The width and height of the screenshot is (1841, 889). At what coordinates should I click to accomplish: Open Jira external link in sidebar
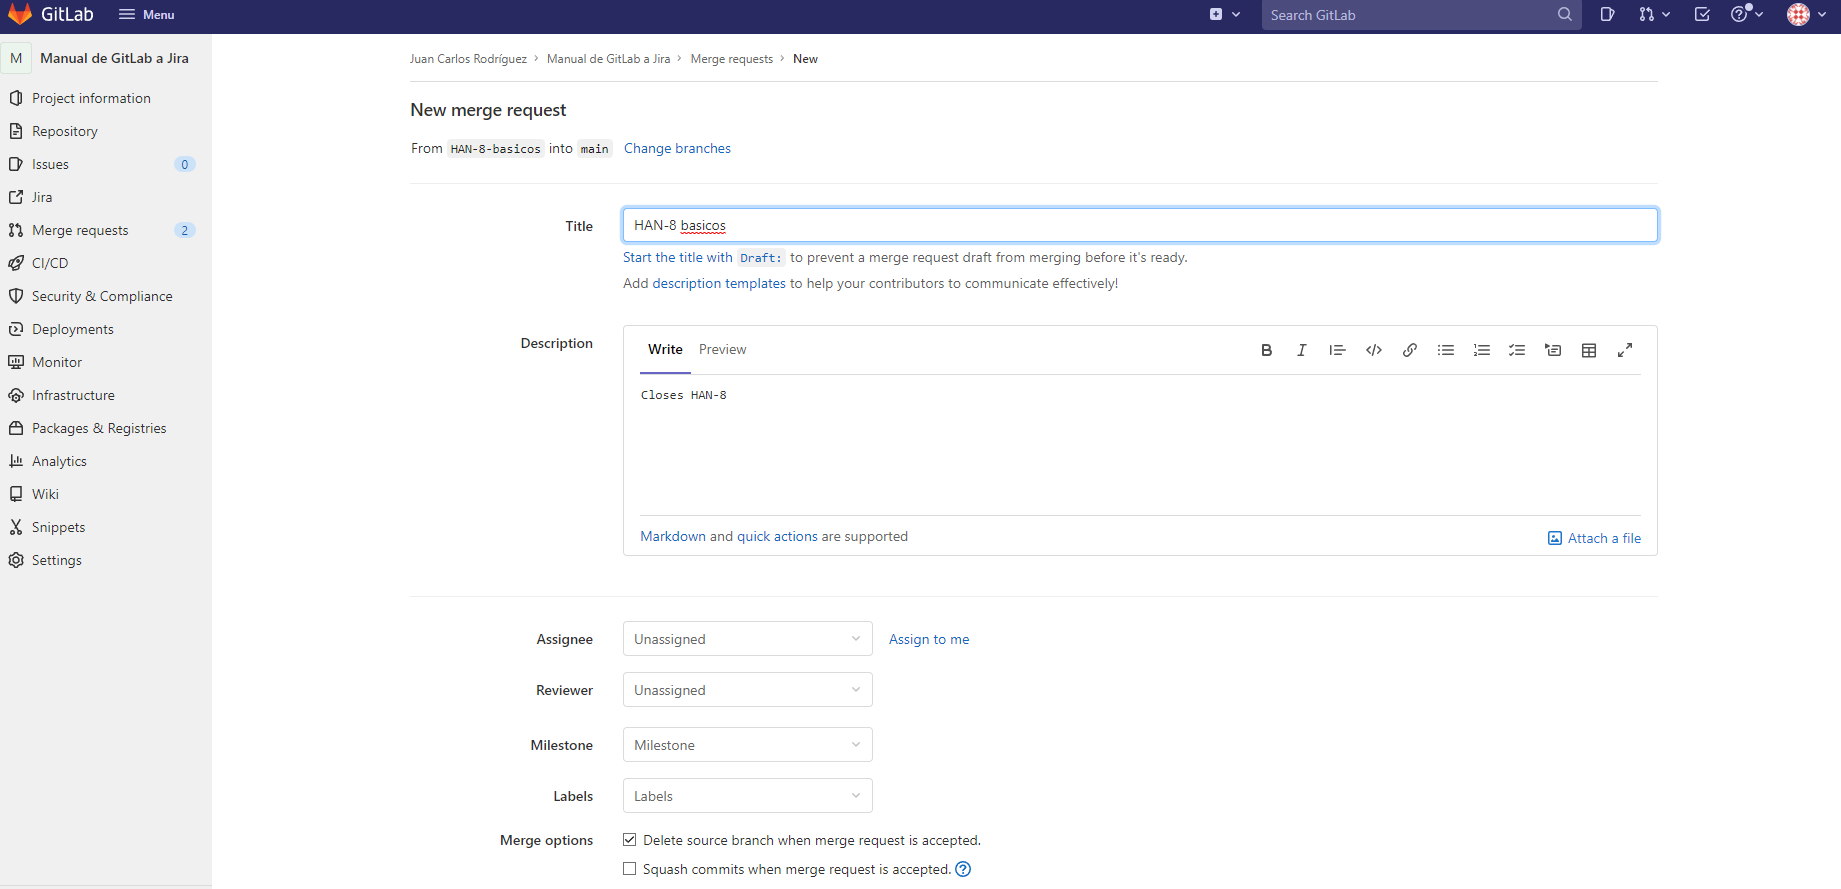coord(42,197)
